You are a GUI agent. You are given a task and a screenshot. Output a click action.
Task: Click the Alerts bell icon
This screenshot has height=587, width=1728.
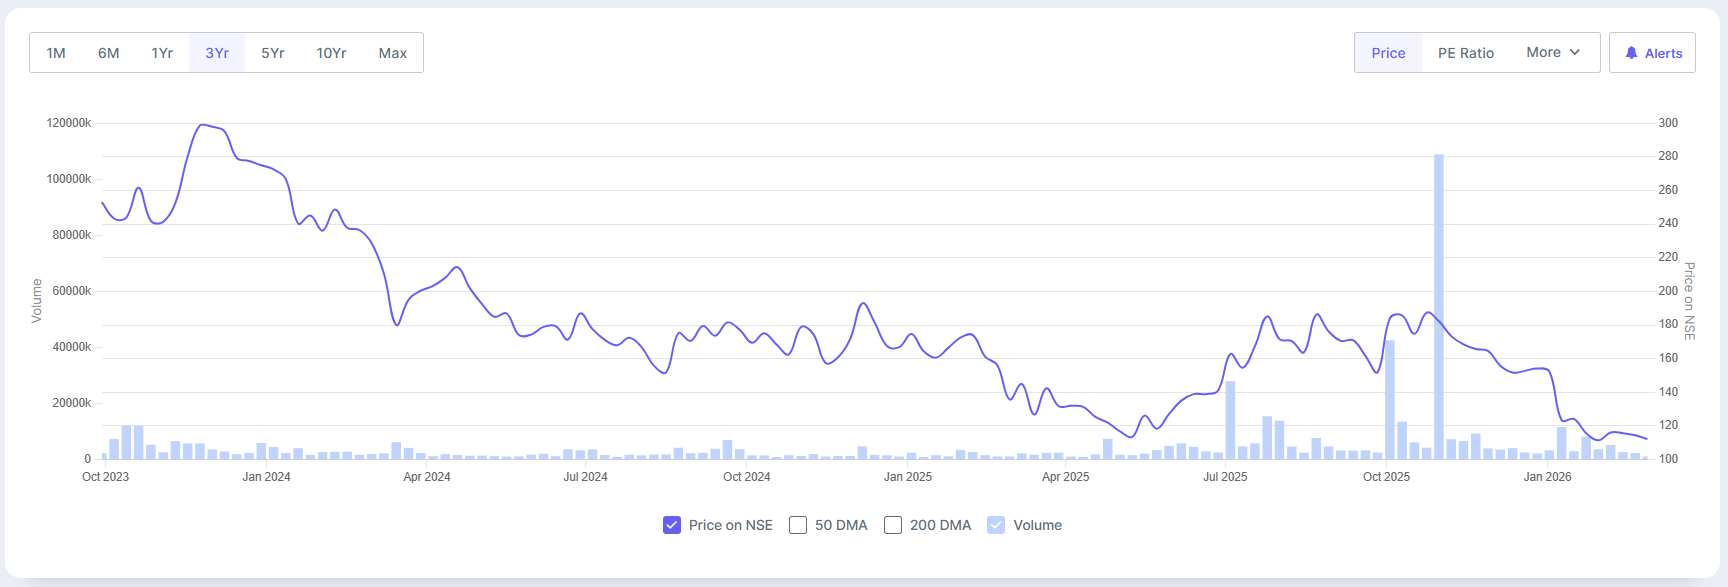1631,53
